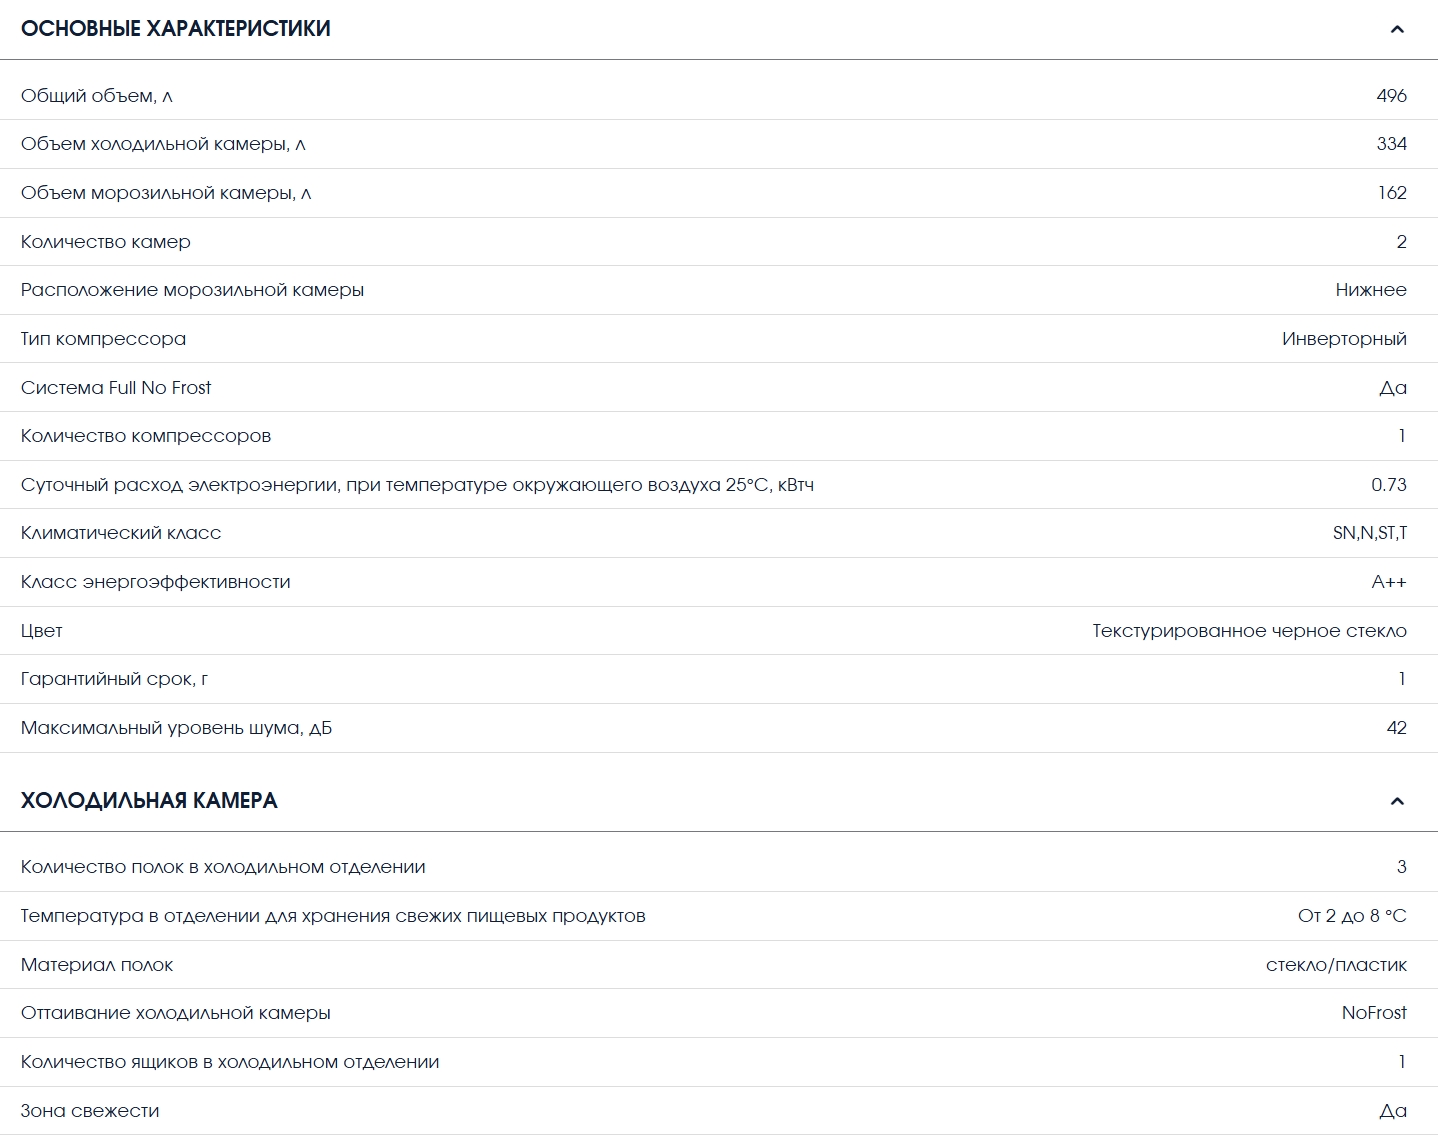Select the Общий объем row label
1438x1142 pixels.
pyautogui.click(x=97, y=96)
